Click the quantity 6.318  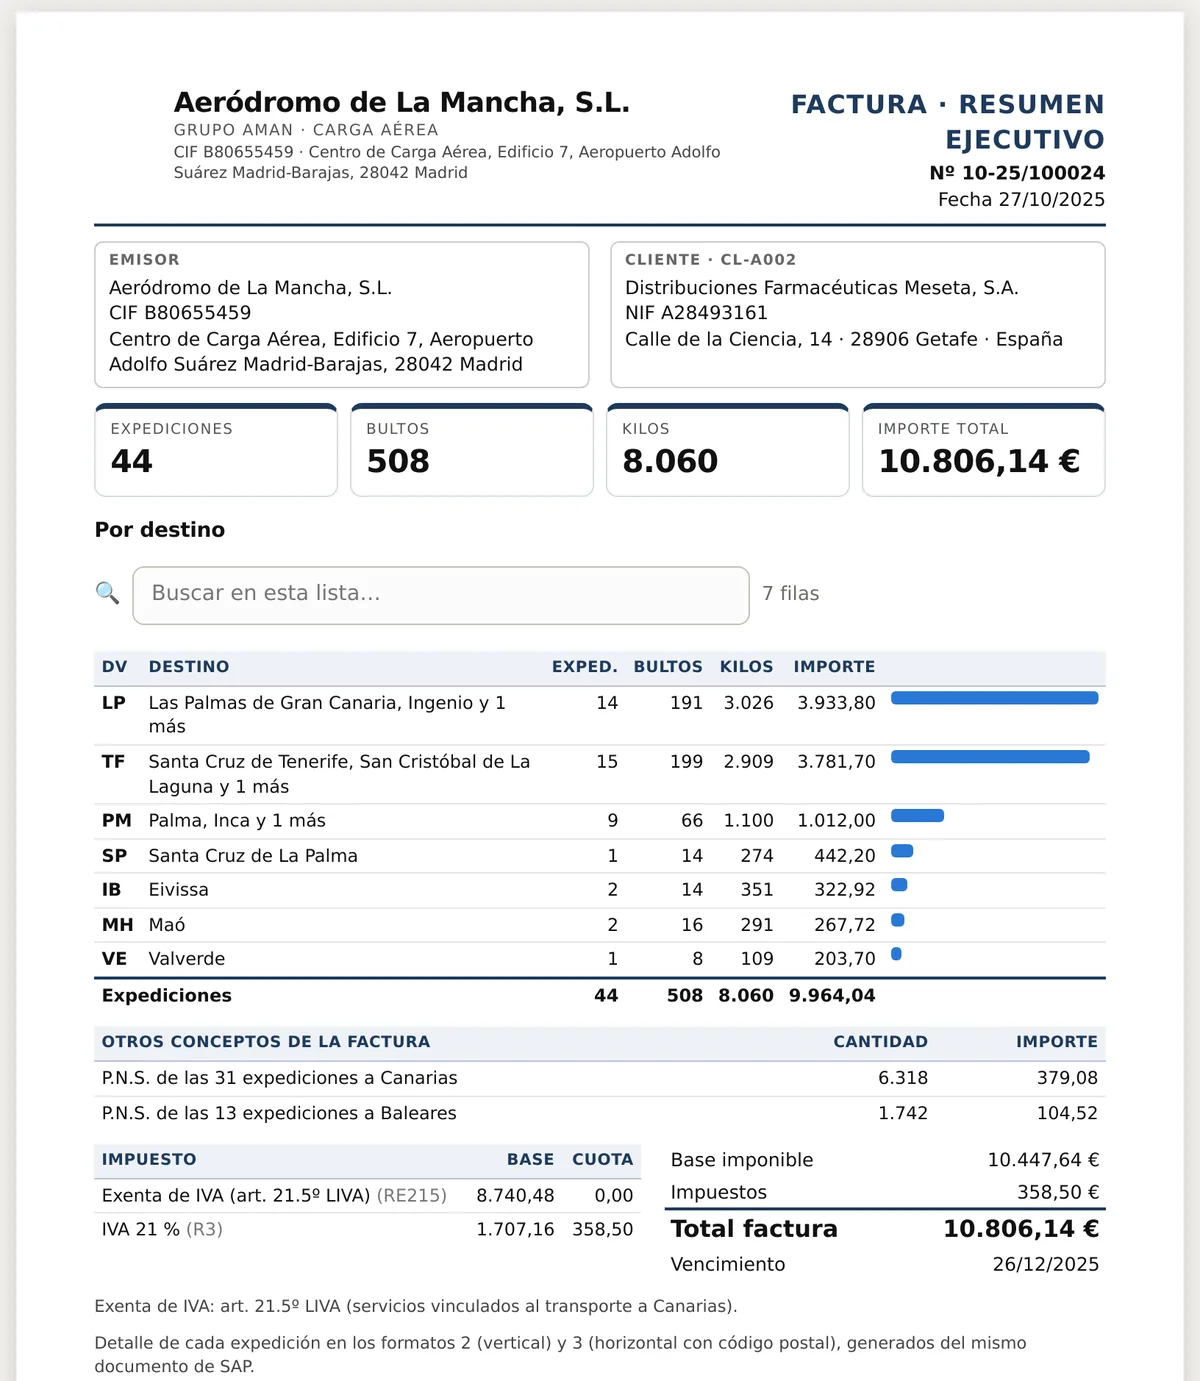[x=903, y=1078]
